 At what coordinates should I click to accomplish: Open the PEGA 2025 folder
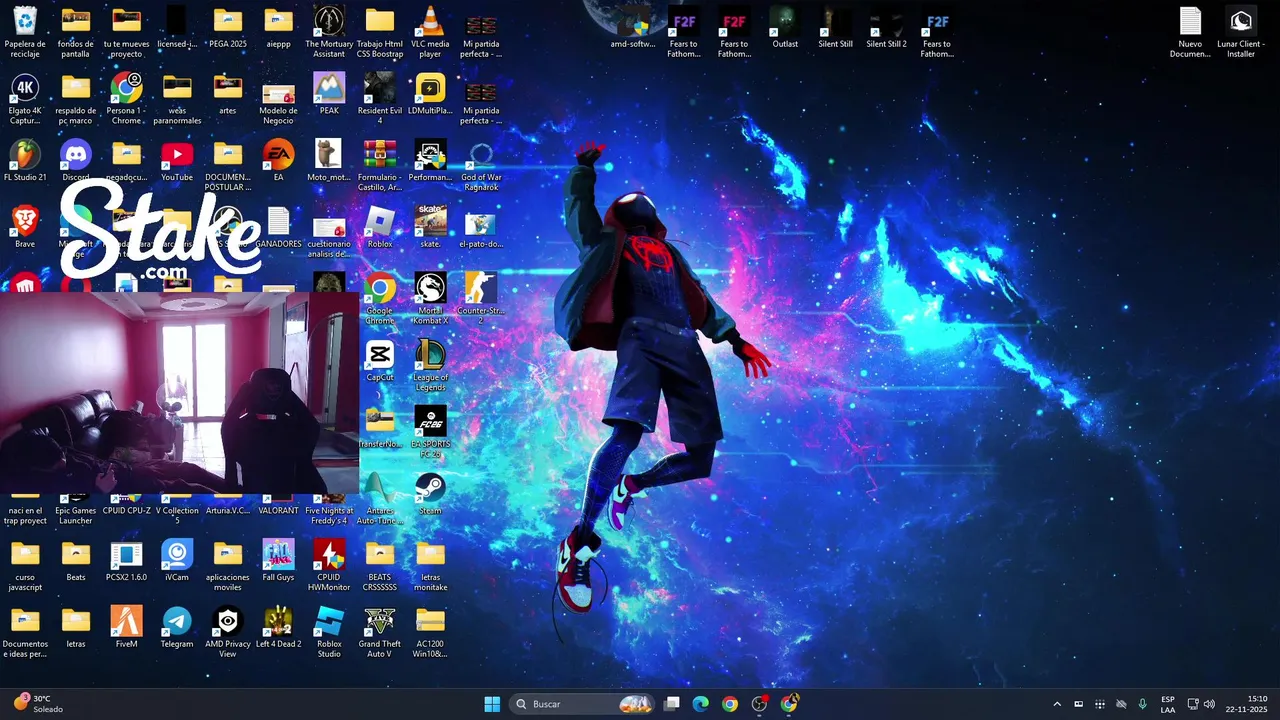(x=228, y=27)
